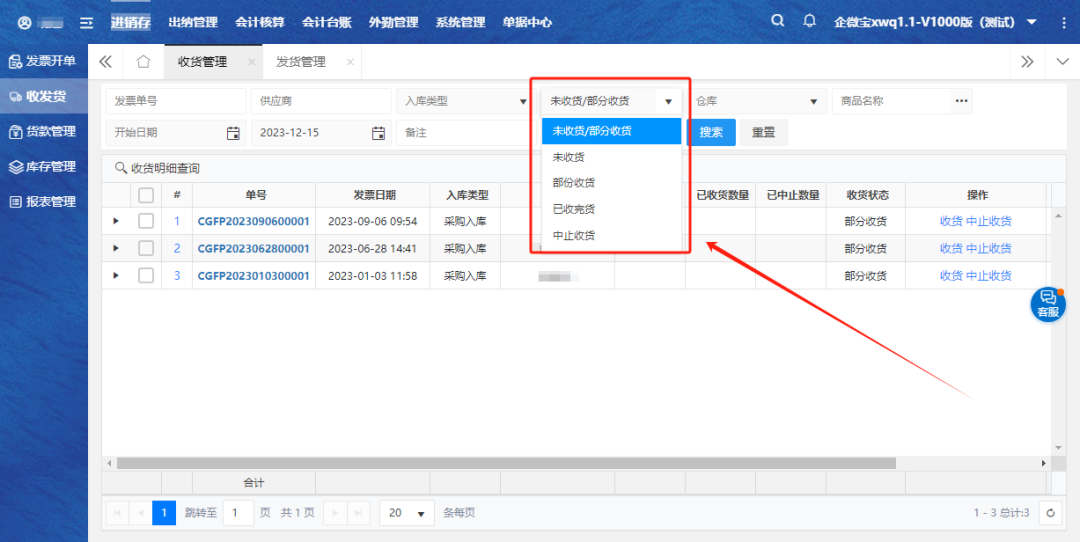This screenshot has height=542, width=1080.
Task: Collapse sidebar with double-left arrow icon
Action: pyautogui.click(x=105, y=62)
